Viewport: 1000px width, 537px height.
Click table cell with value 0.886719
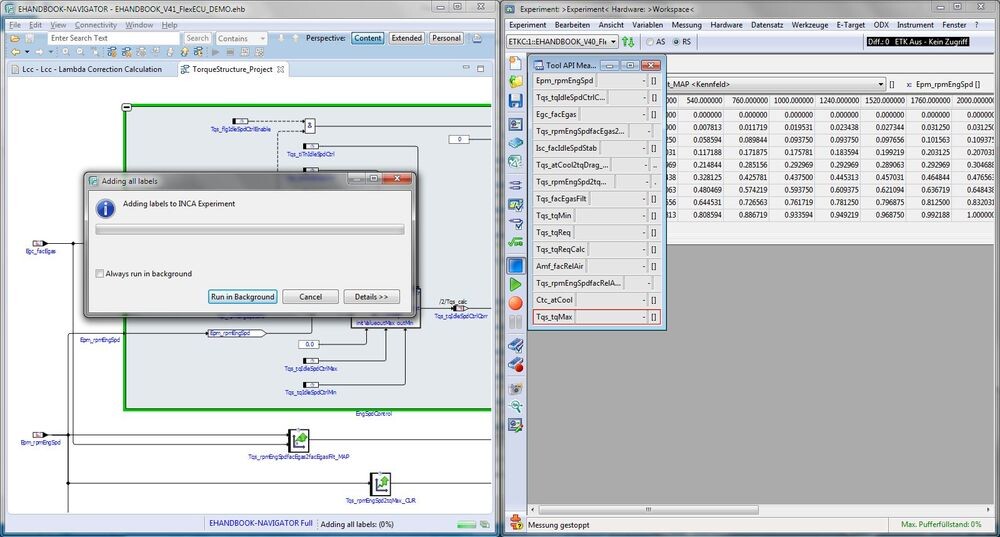tap(753, 215)
